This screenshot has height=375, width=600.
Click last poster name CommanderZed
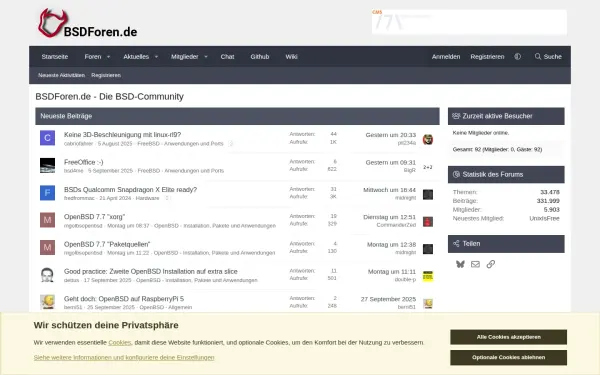click(396, 225)
